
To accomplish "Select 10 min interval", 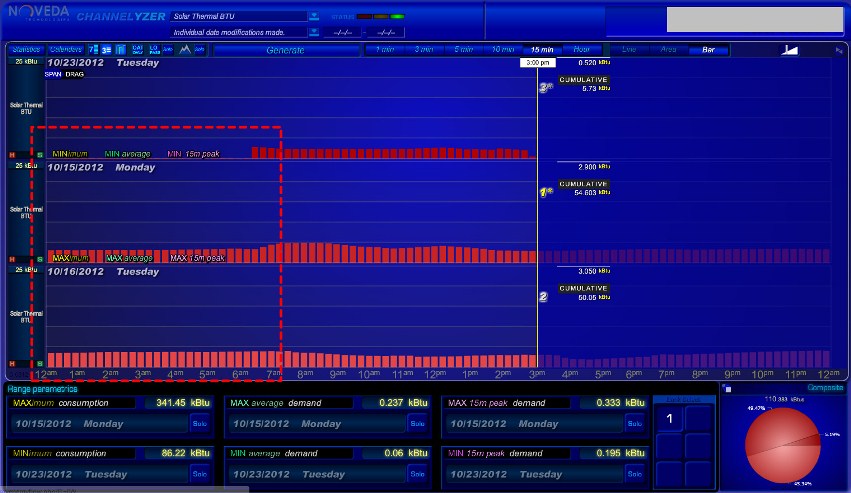I will coord(503,49).
